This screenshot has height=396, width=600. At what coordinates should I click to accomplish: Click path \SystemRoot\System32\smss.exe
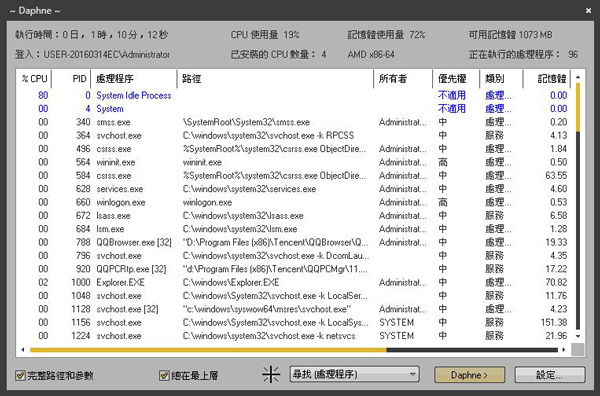point(246,122)
